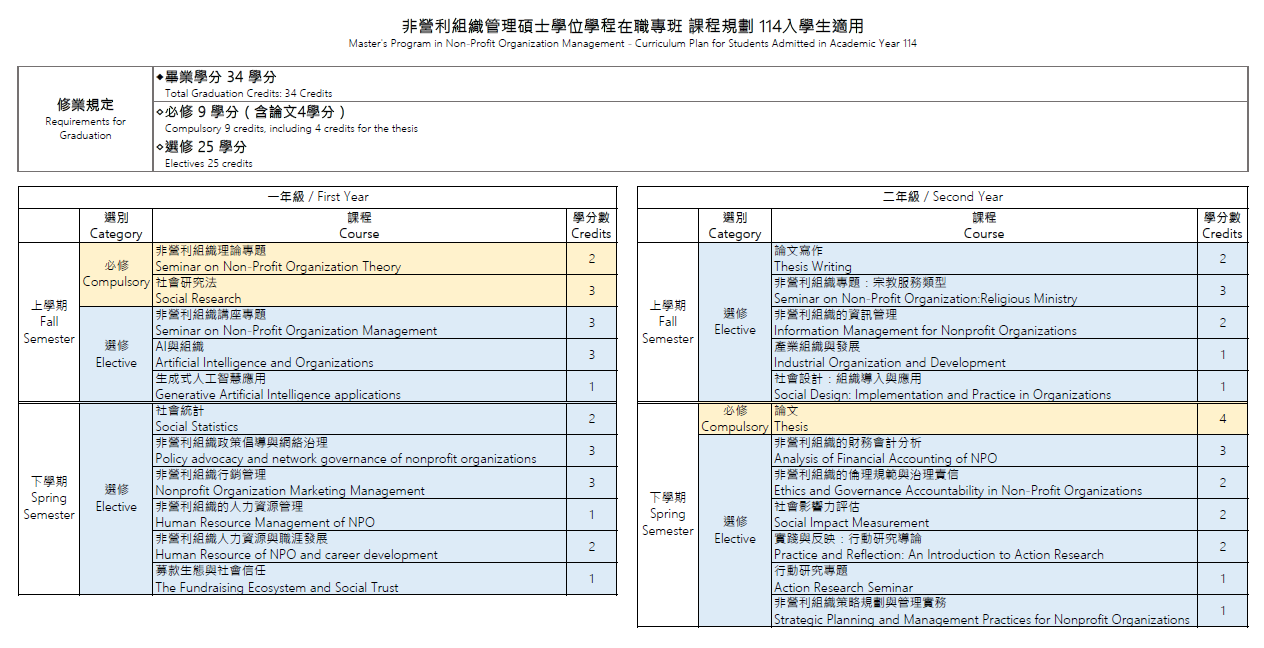Click the Requirements for Graduation label cell

(85, 119)
